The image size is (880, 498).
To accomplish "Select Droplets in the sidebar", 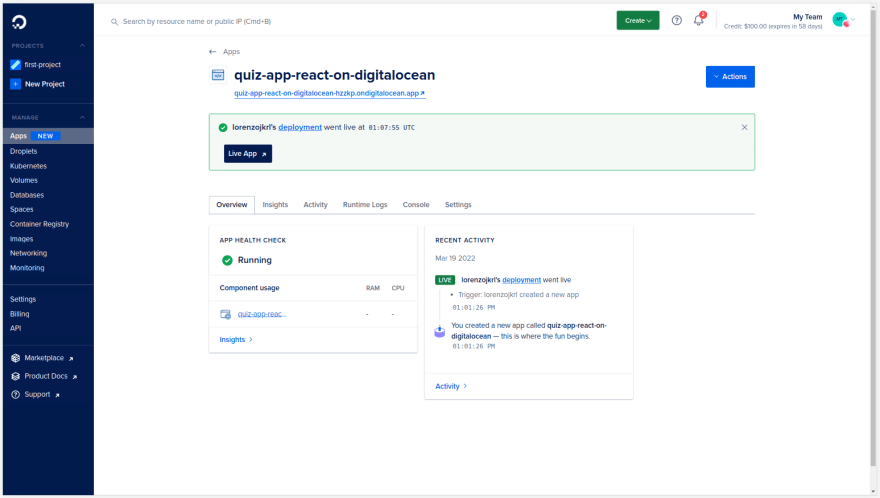I will click(x=24, y=151).
